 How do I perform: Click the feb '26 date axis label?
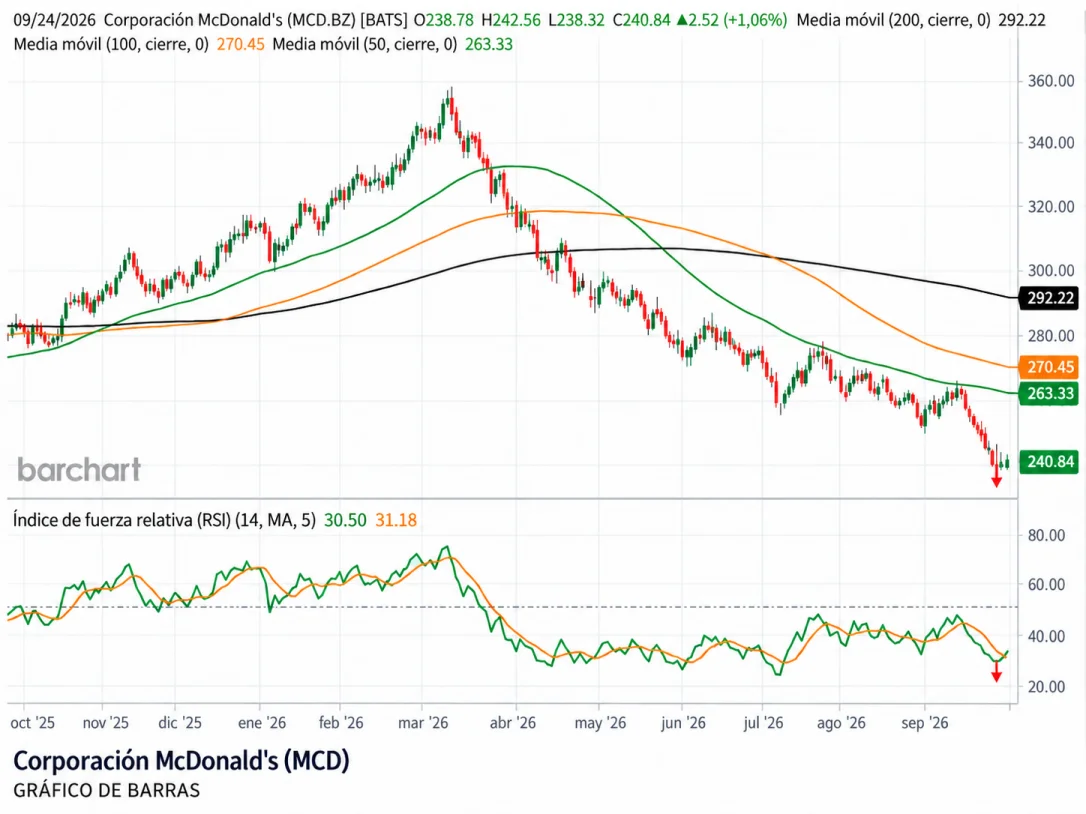(x=341, y=723)
